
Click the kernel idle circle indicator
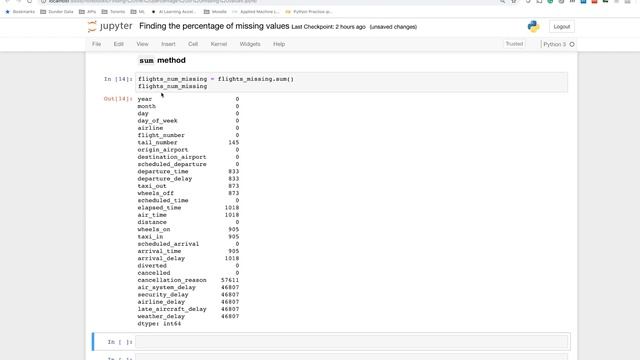click(572, 44)
